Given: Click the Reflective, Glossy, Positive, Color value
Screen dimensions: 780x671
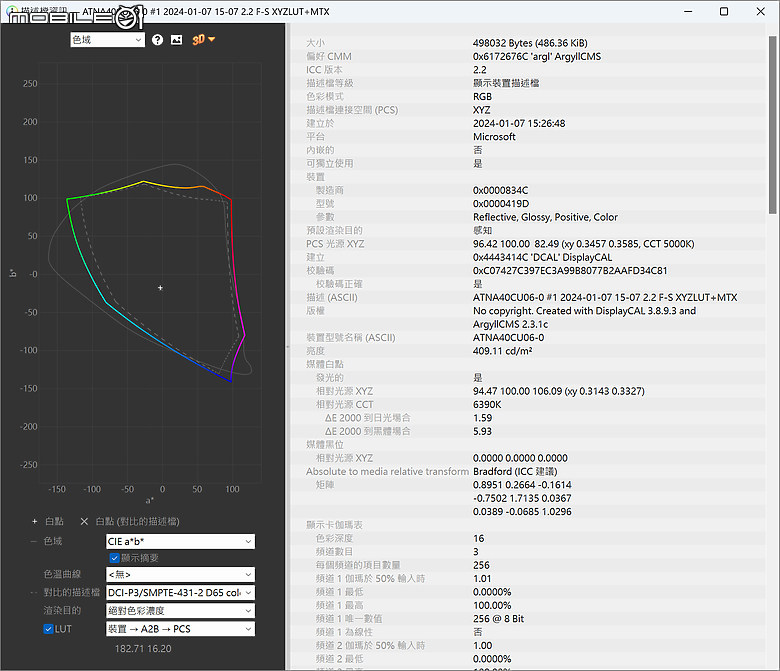Looking at the screenshot, I should [545, 217].
